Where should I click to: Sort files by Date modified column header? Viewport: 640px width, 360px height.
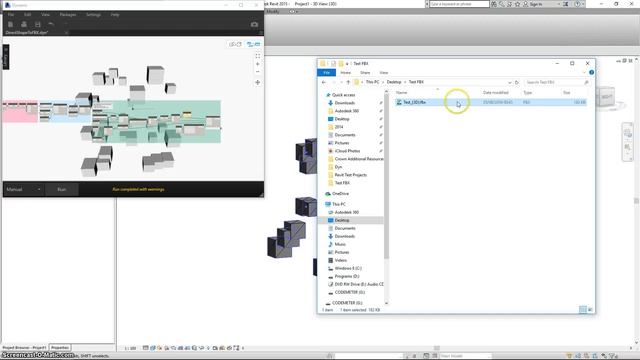pyautogui.click(x=496, y=93)
